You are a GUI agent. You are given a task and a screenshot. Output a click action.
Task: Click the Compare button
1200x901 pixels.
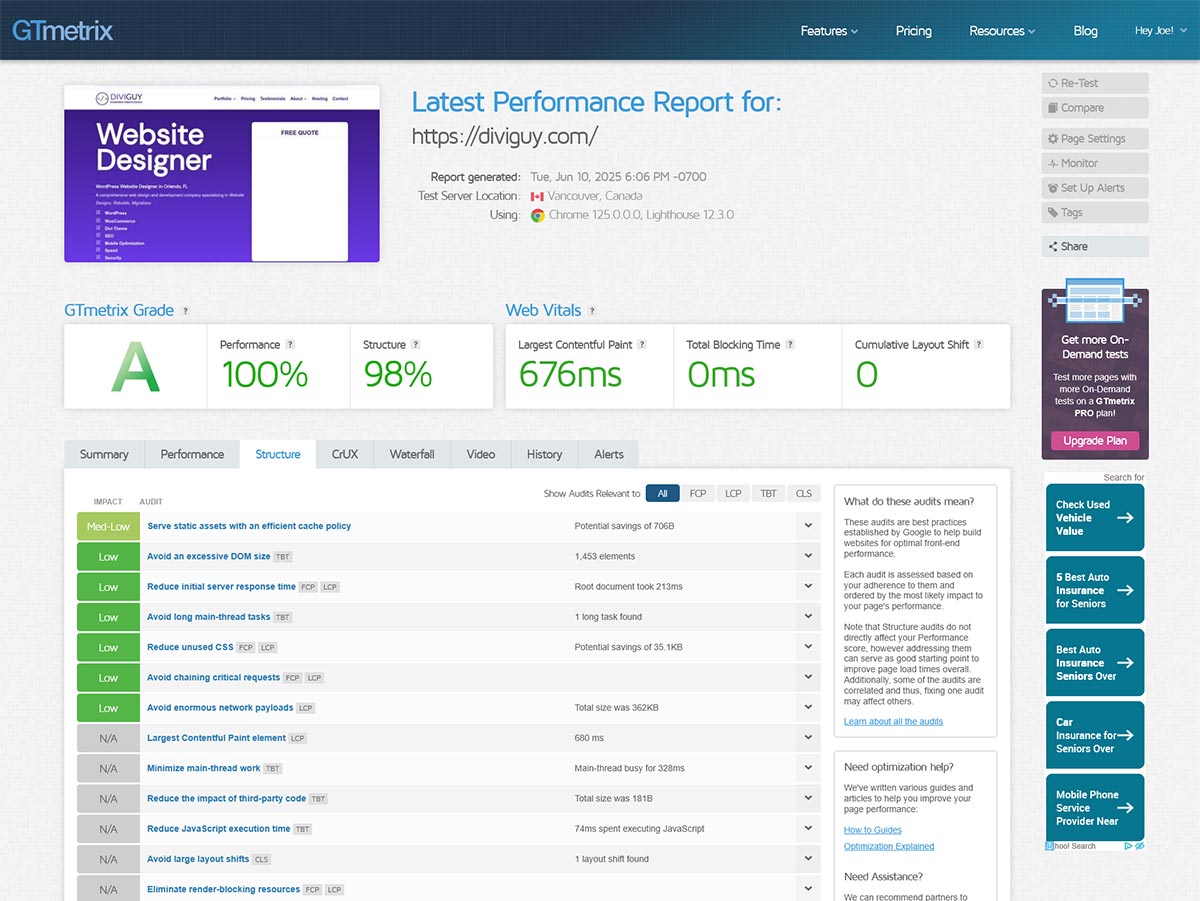click(x=1095, y=108)
